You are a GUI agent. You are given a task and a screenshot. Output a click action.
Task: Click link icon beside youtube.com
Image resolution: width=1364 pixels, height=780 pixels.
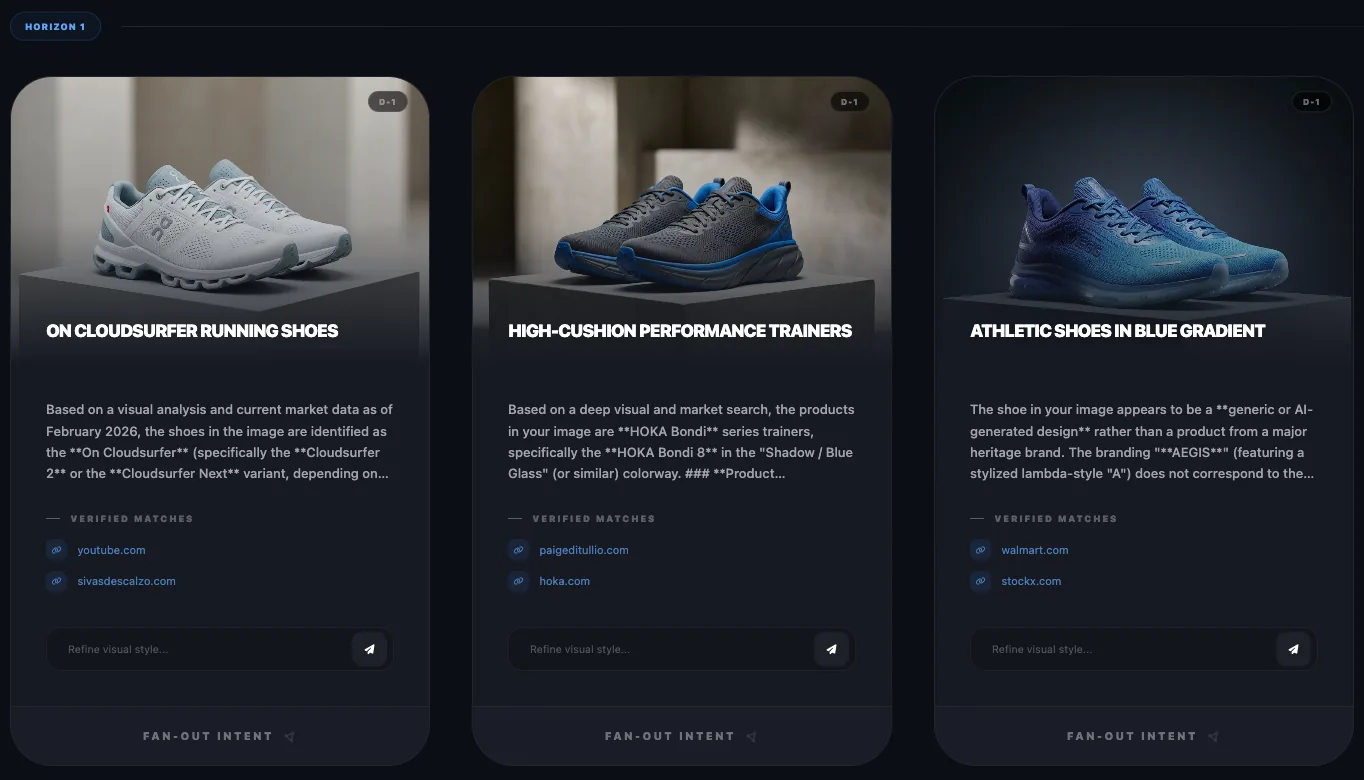coord(56,550)
